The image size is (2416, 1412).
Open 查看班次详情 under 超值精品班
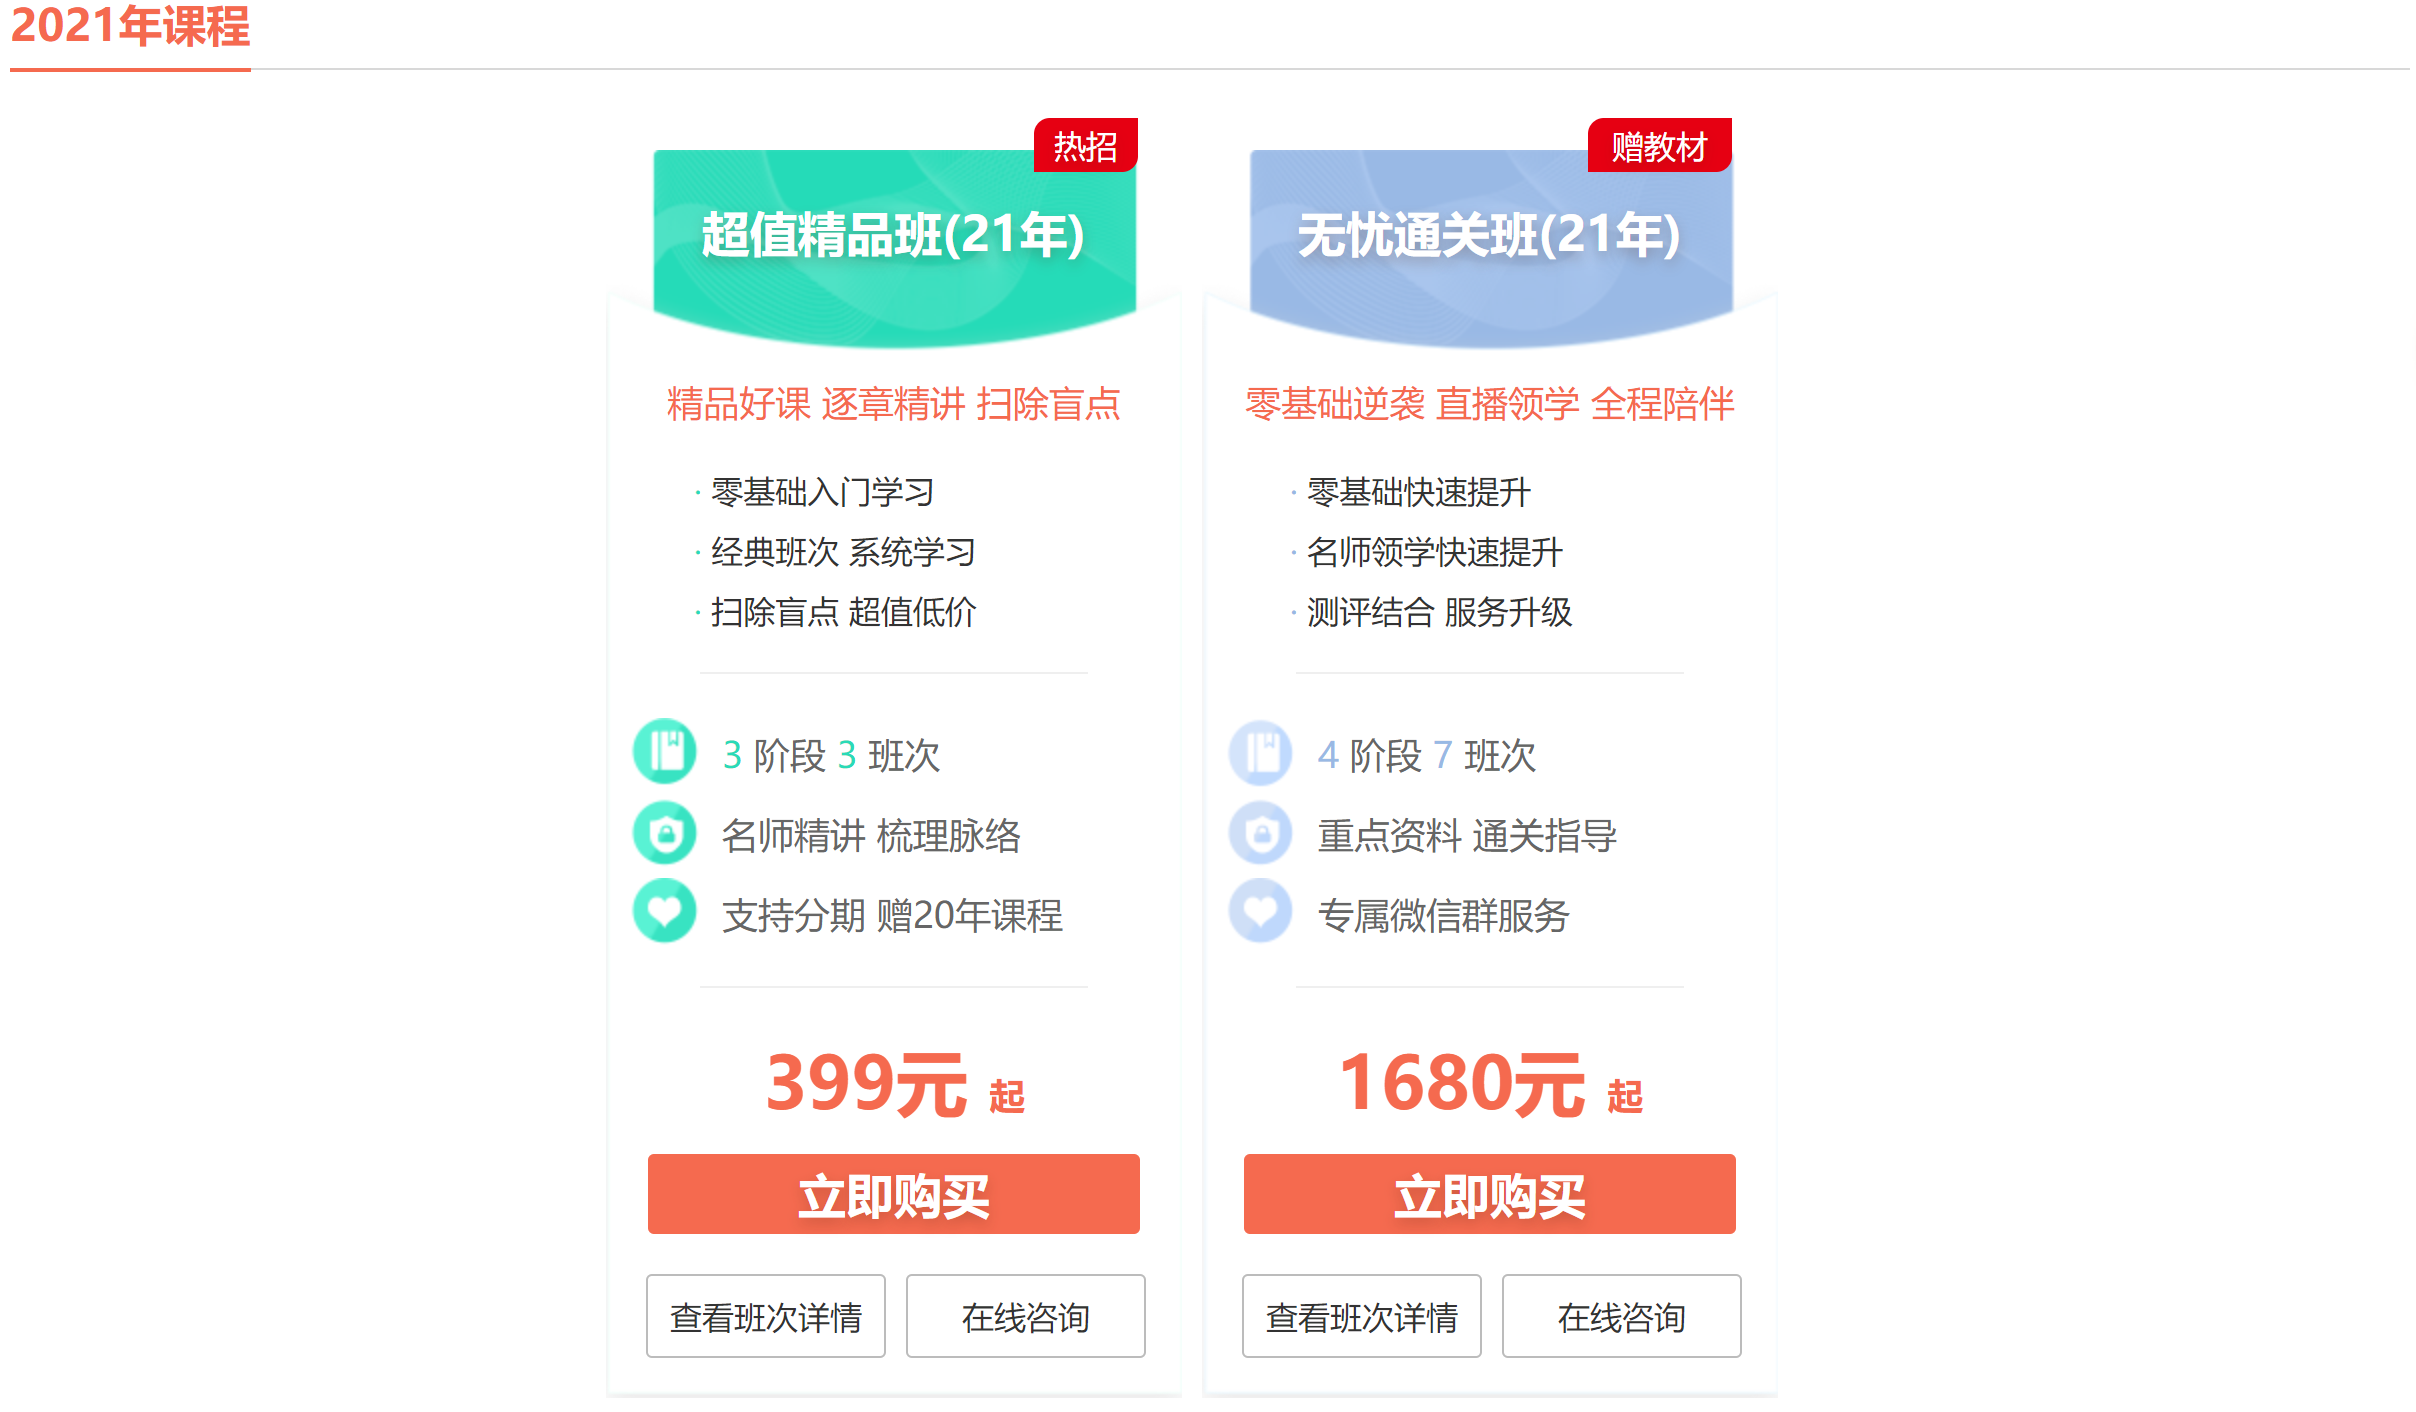point(766,1317)
